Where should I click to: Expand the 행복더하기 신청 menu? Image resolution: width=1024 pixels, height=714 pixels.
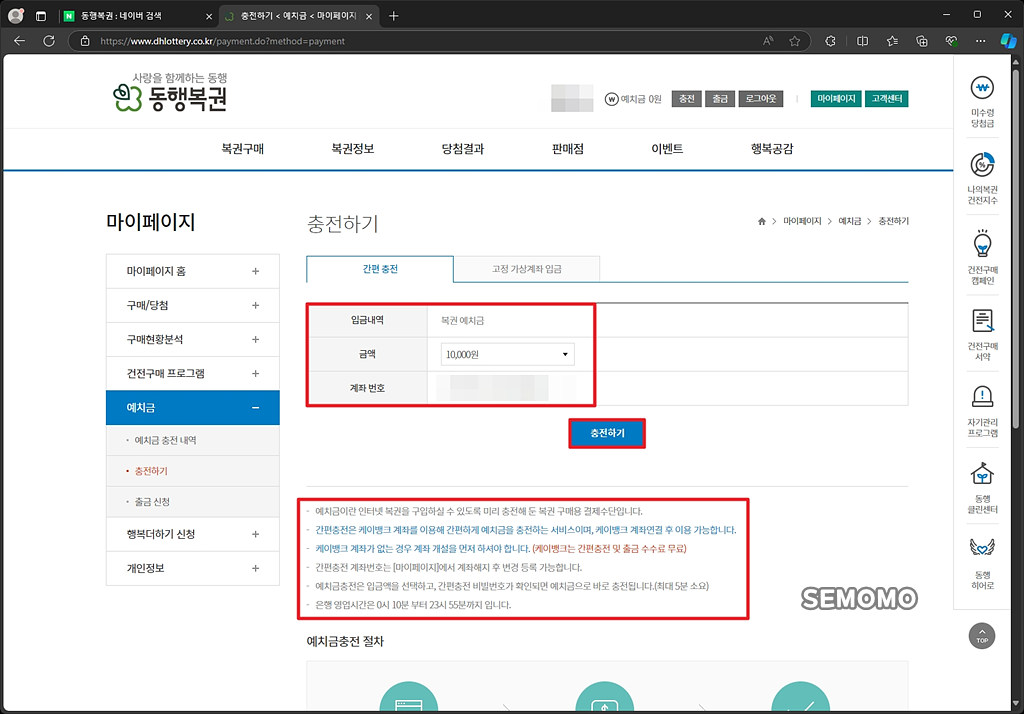(192, 534)
